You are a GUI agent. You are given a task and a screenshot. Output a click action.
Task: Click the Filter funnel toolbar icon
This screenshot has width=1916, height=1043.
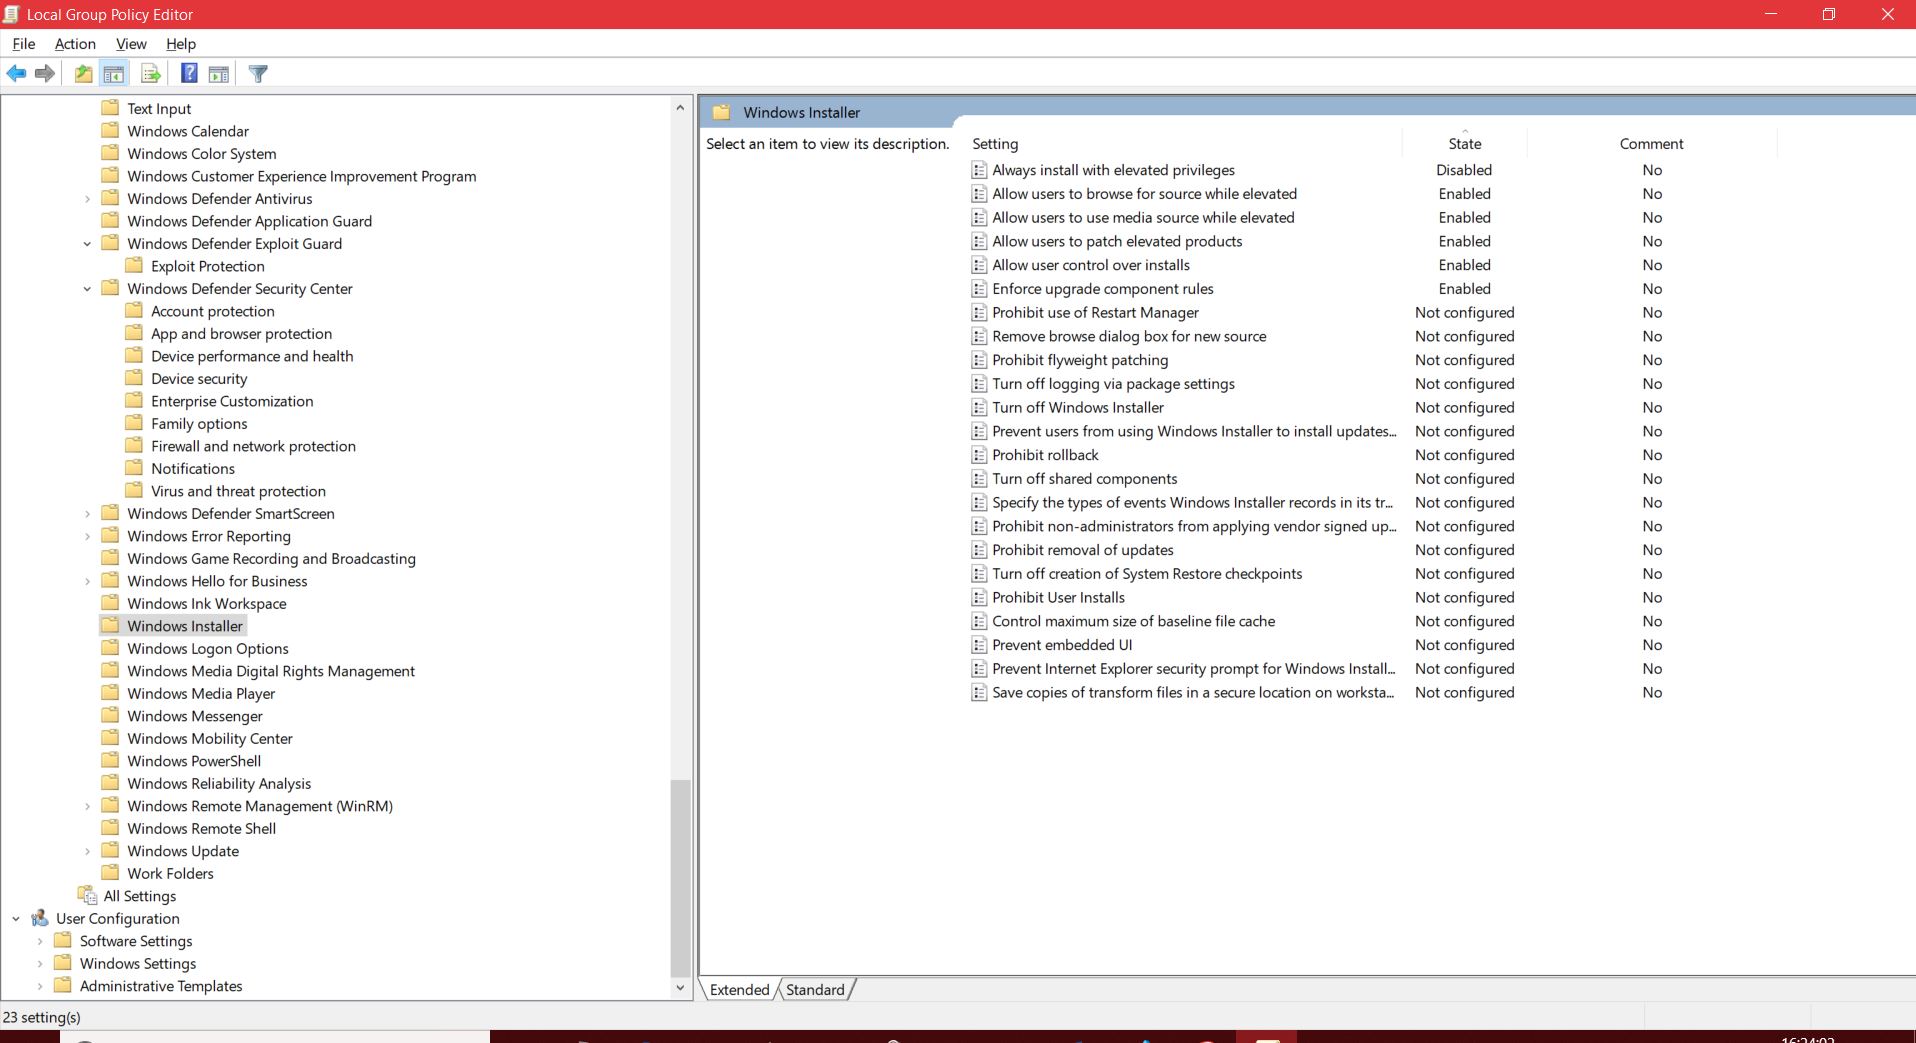258,73
